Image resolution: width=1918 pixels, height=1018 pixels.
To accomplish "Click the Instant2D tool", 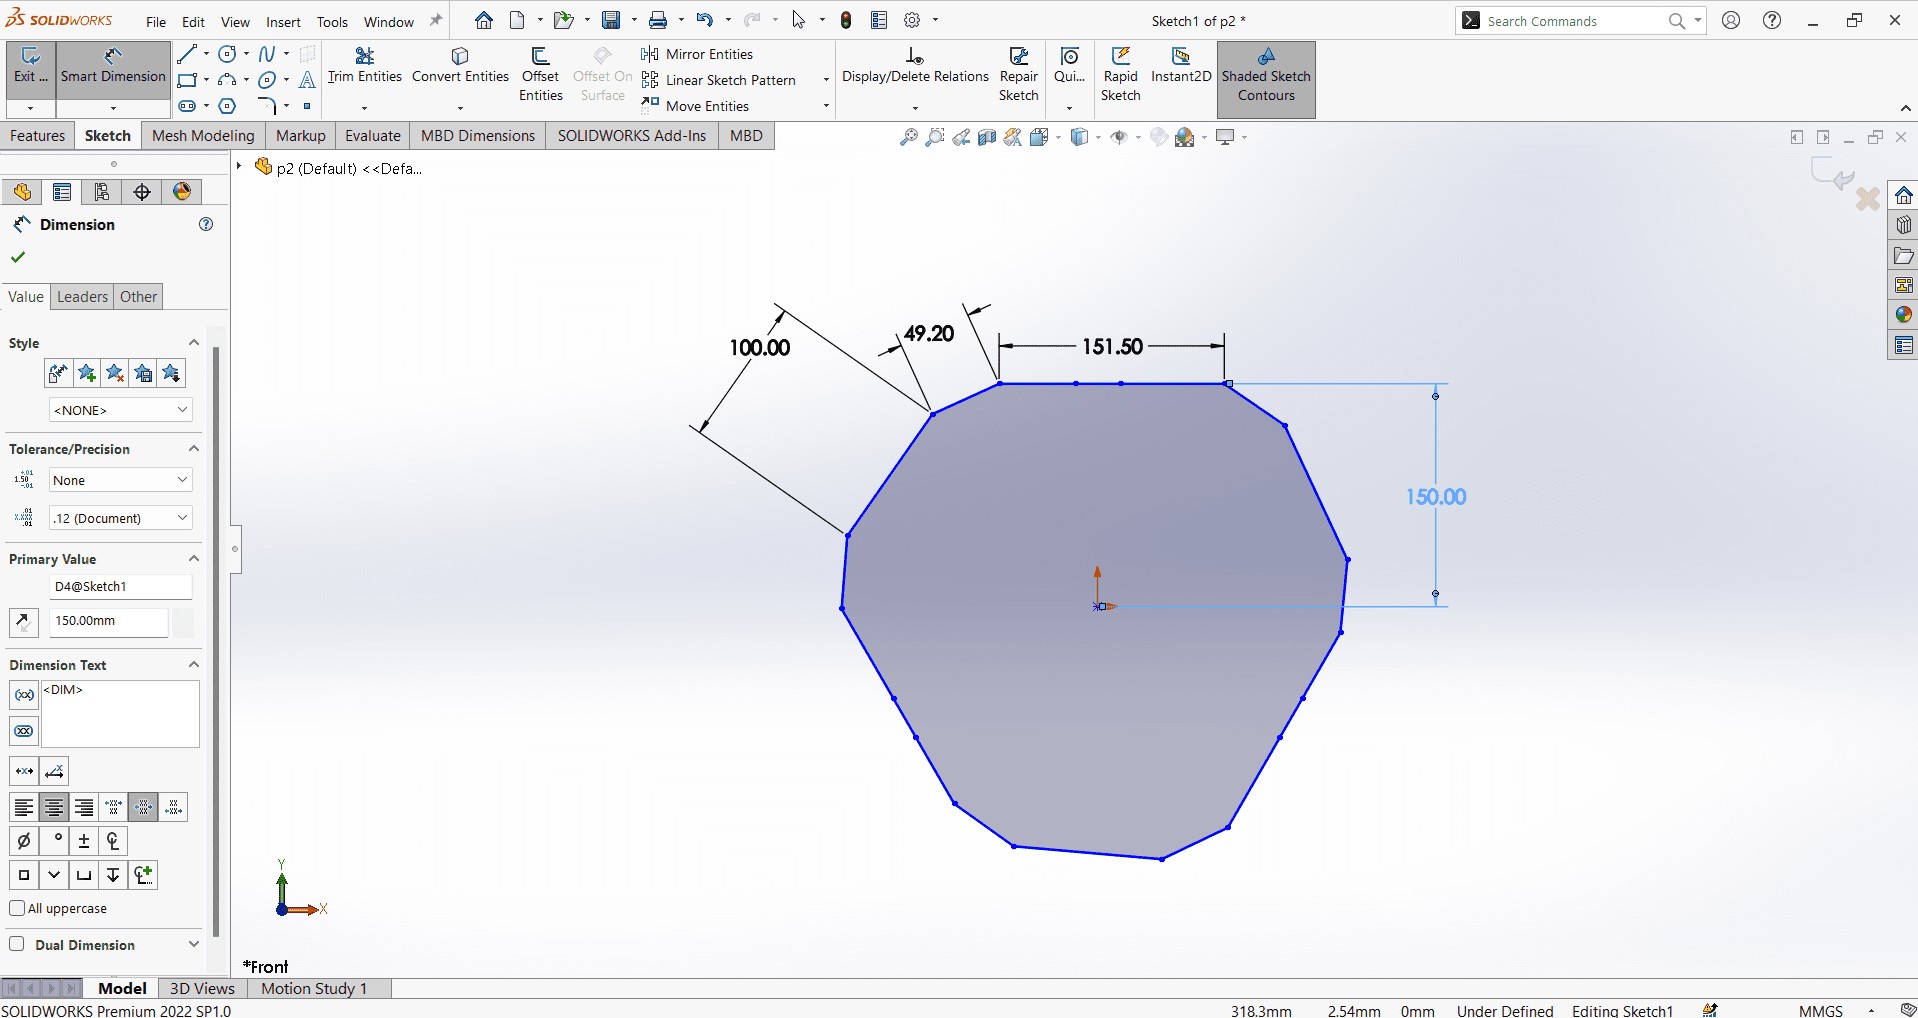I will pos(1181,66).
